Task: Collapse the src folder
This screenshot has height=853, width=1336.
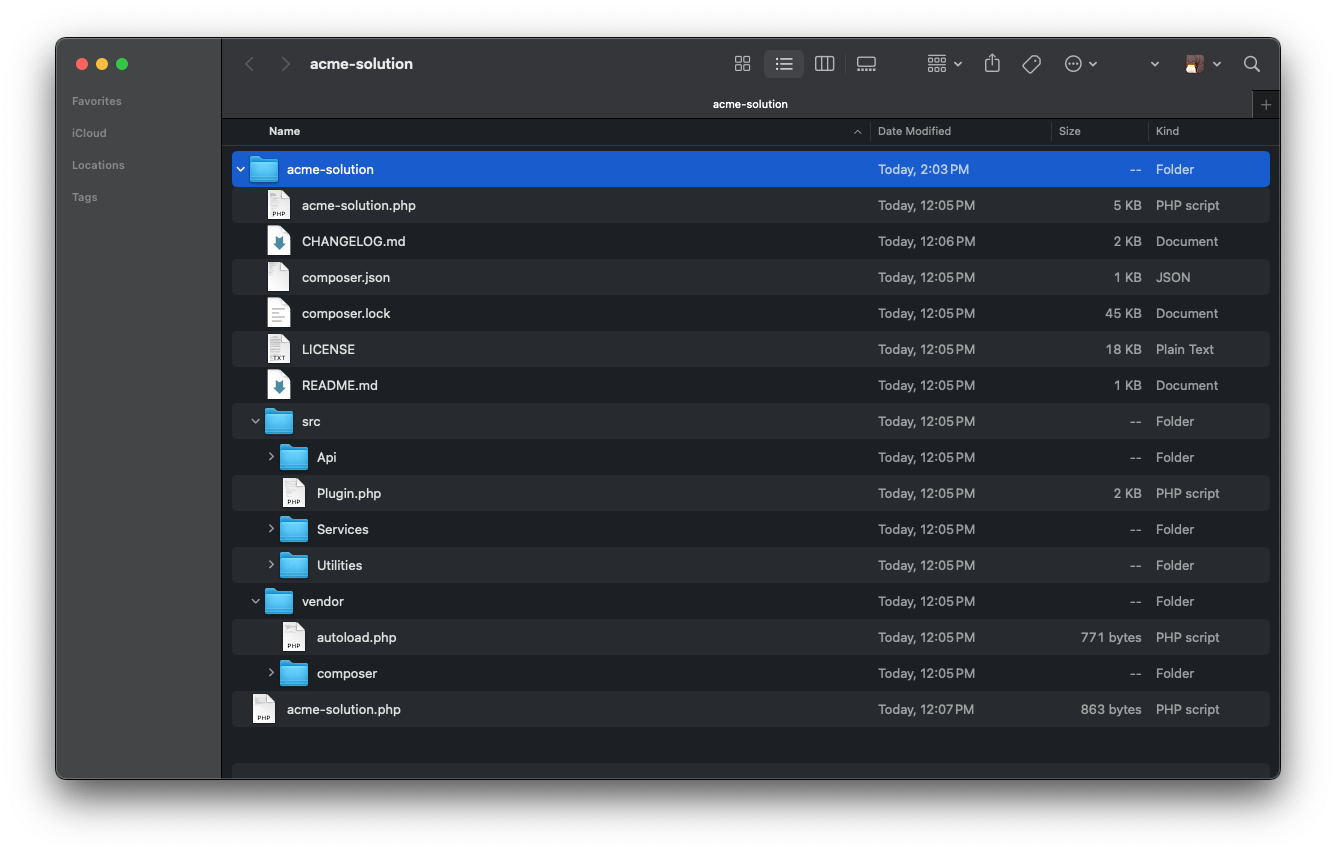Action: point(255,421)
